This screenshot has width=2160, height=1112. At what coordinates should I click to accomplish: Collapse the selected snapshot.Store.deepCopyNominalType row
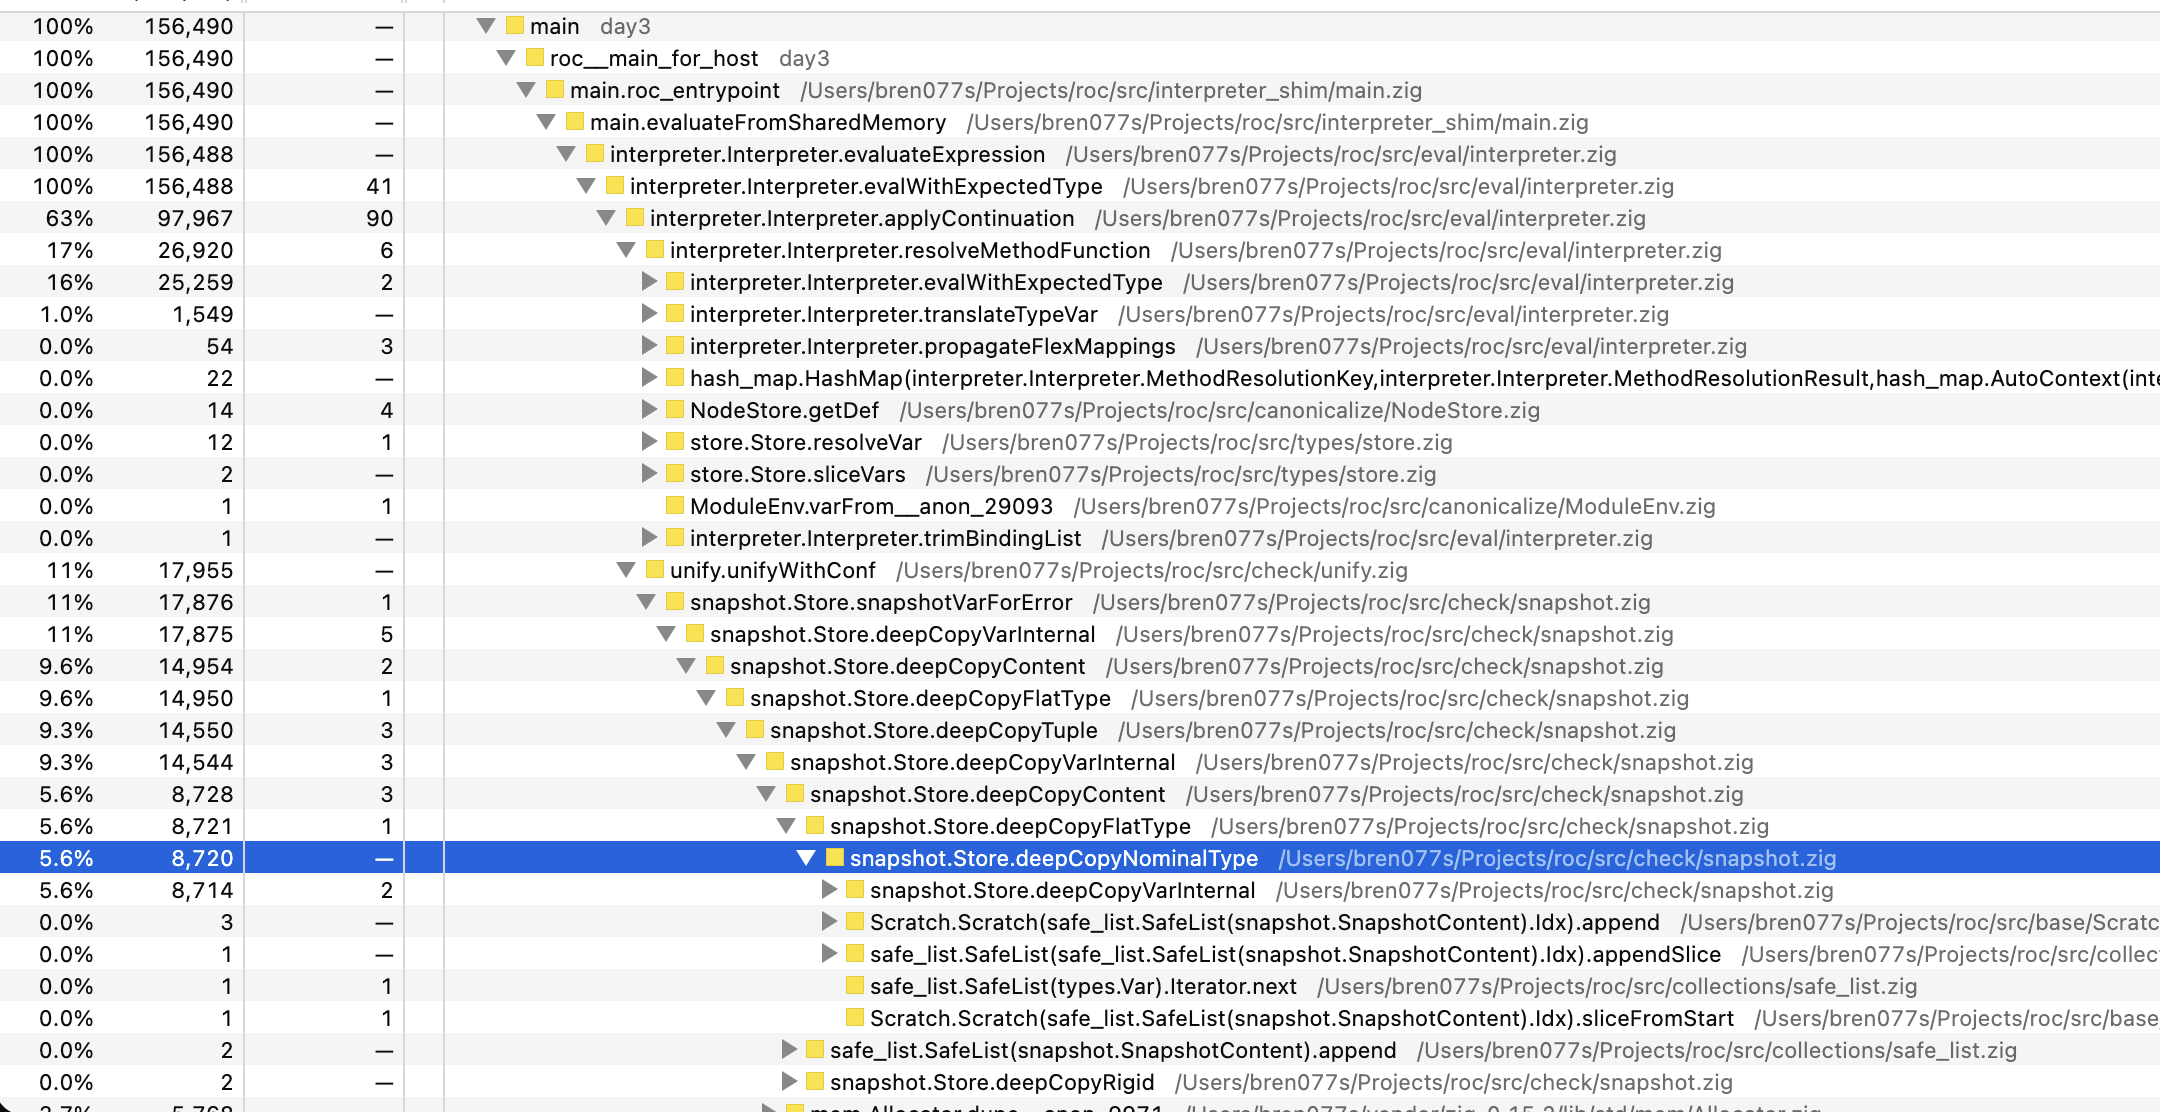point(806,858)
